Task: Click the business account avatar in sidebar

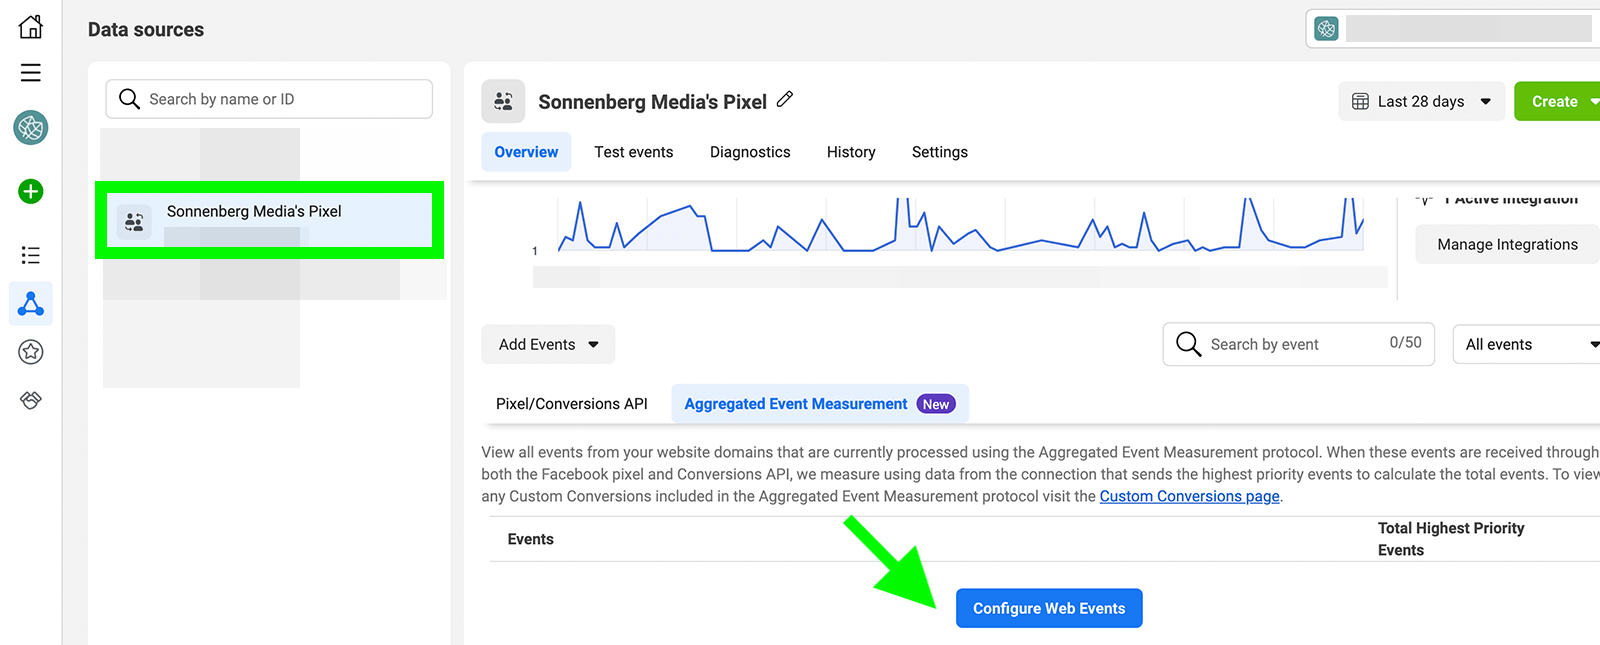Action: tap(31, 127)
